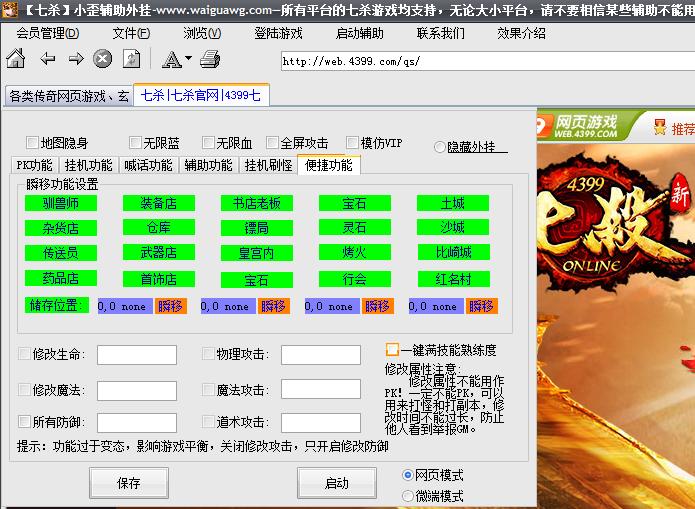The image size is (695, 509).
Task: Teleport to 比崎城 green button
Action: point(453,252)
